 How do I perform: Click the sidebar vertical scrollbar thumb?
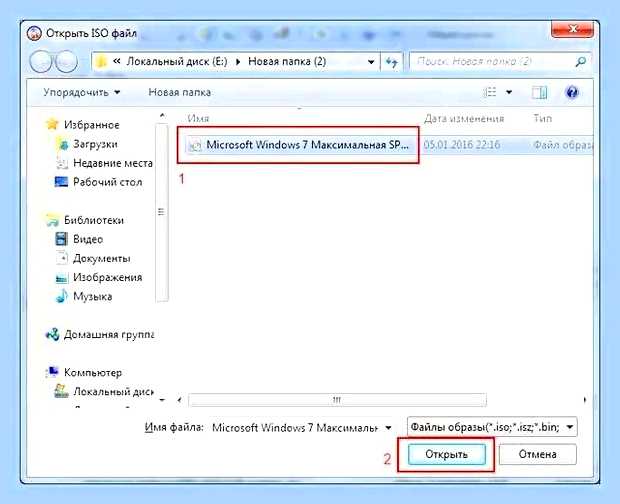pyautogui.click(x=162, y=213)
